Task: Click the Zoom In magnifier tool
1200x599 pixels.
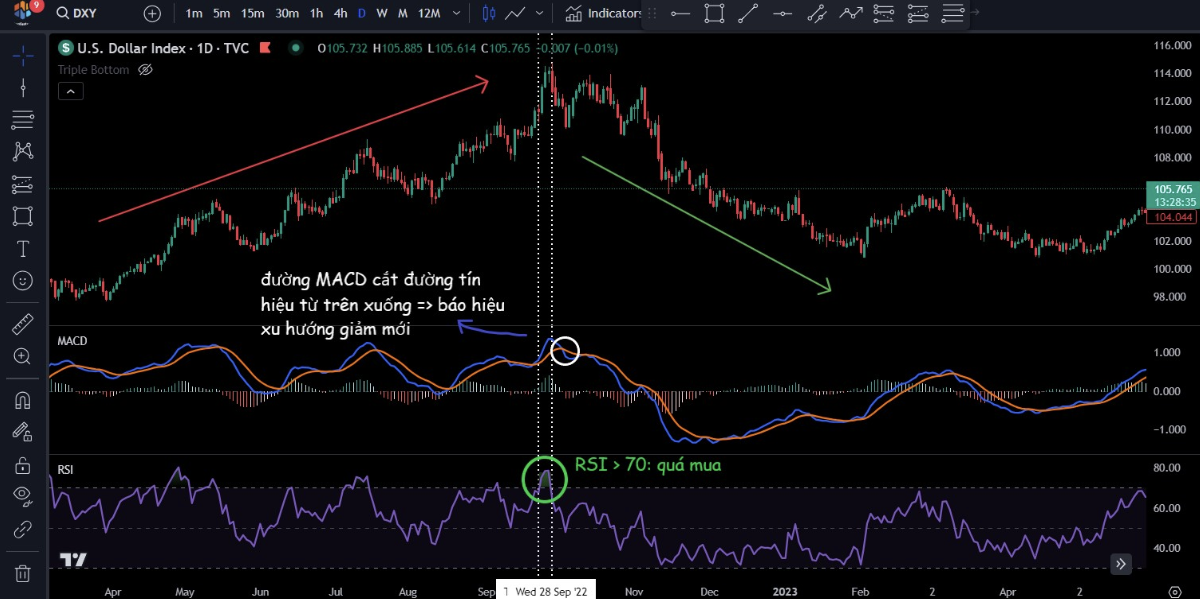Action: pyautogui.click(x=22, y=356)
